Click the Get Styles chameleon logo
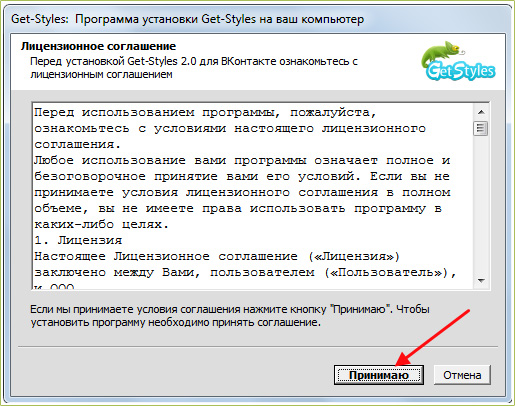 pos(459,61)
